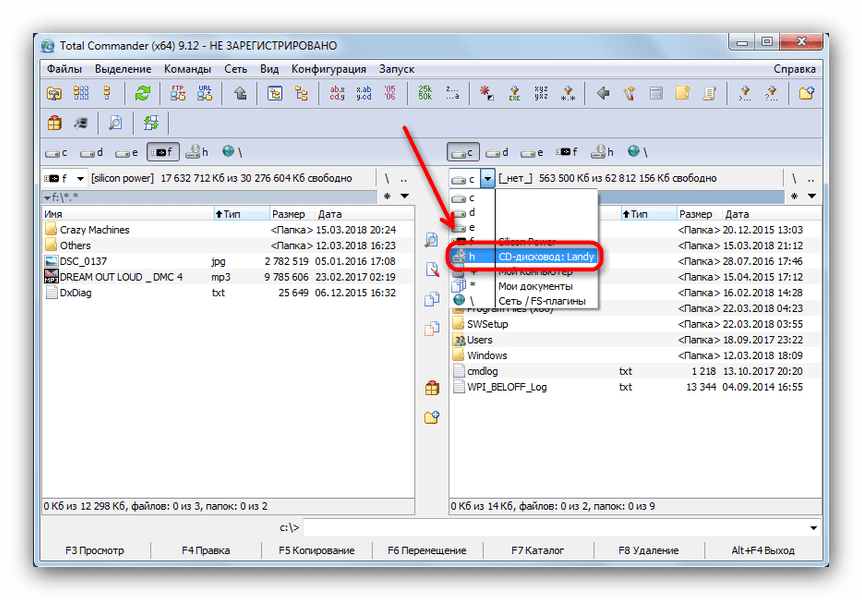Click the Alt+F4 Выход button
Screen dimensions: 862x600
[763, 550]
